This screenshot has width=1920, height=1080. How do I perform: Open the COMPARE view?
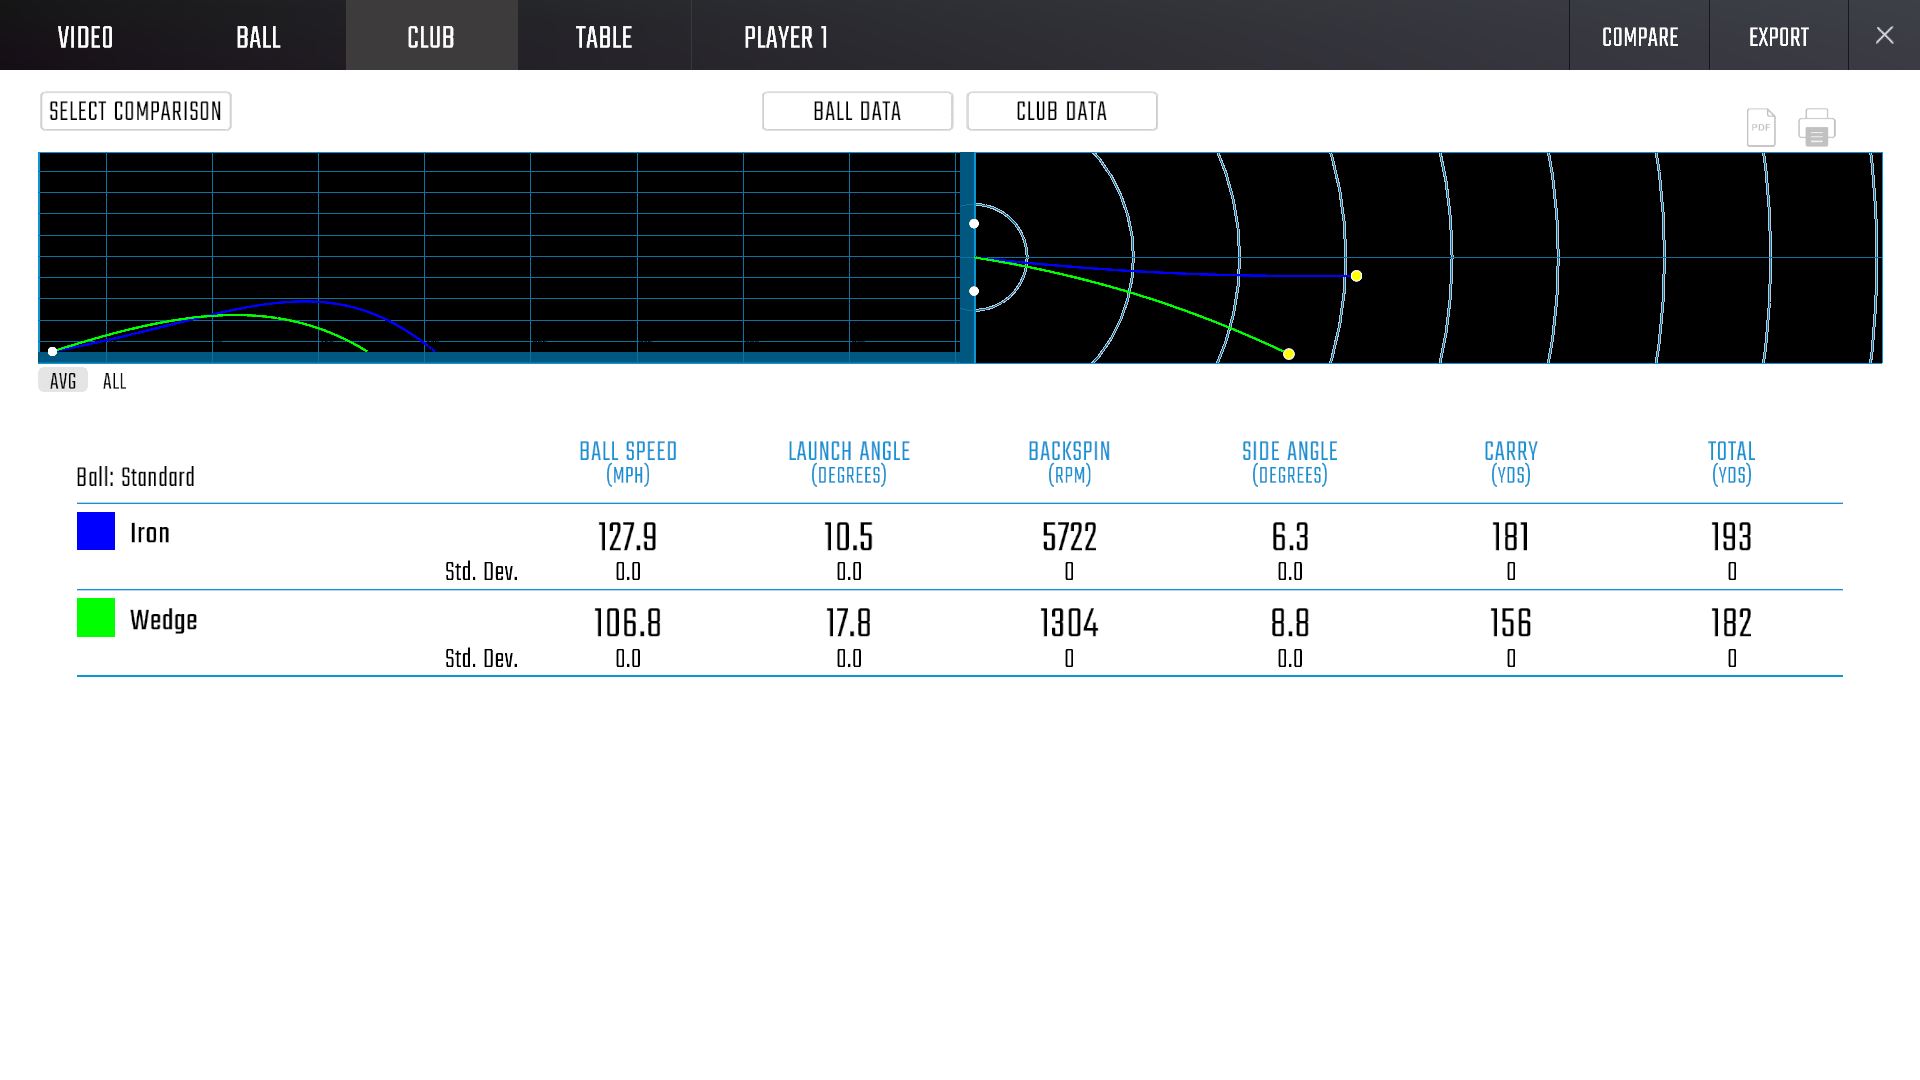tap(1640, 37)
